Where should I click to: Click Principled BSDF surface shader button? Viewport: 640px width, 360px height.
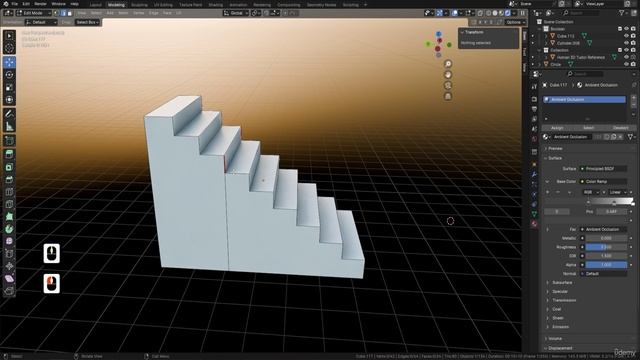[x=603, y=169]
